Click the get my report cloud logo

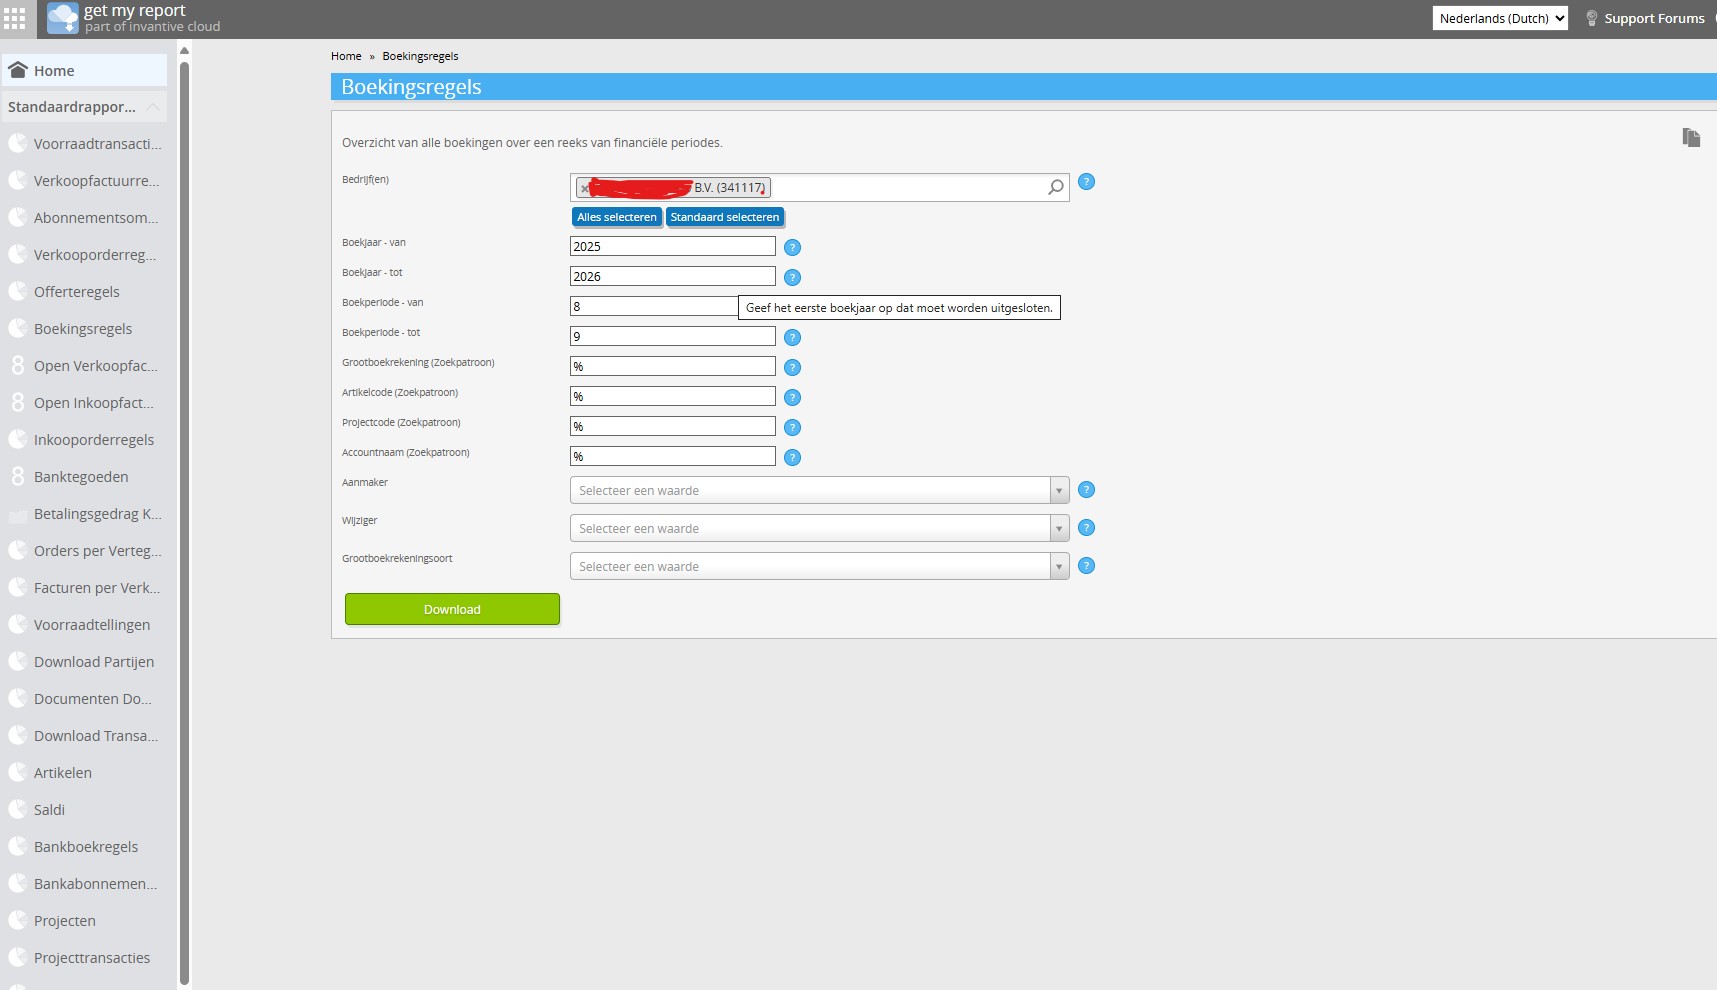[x=62, y=18]
